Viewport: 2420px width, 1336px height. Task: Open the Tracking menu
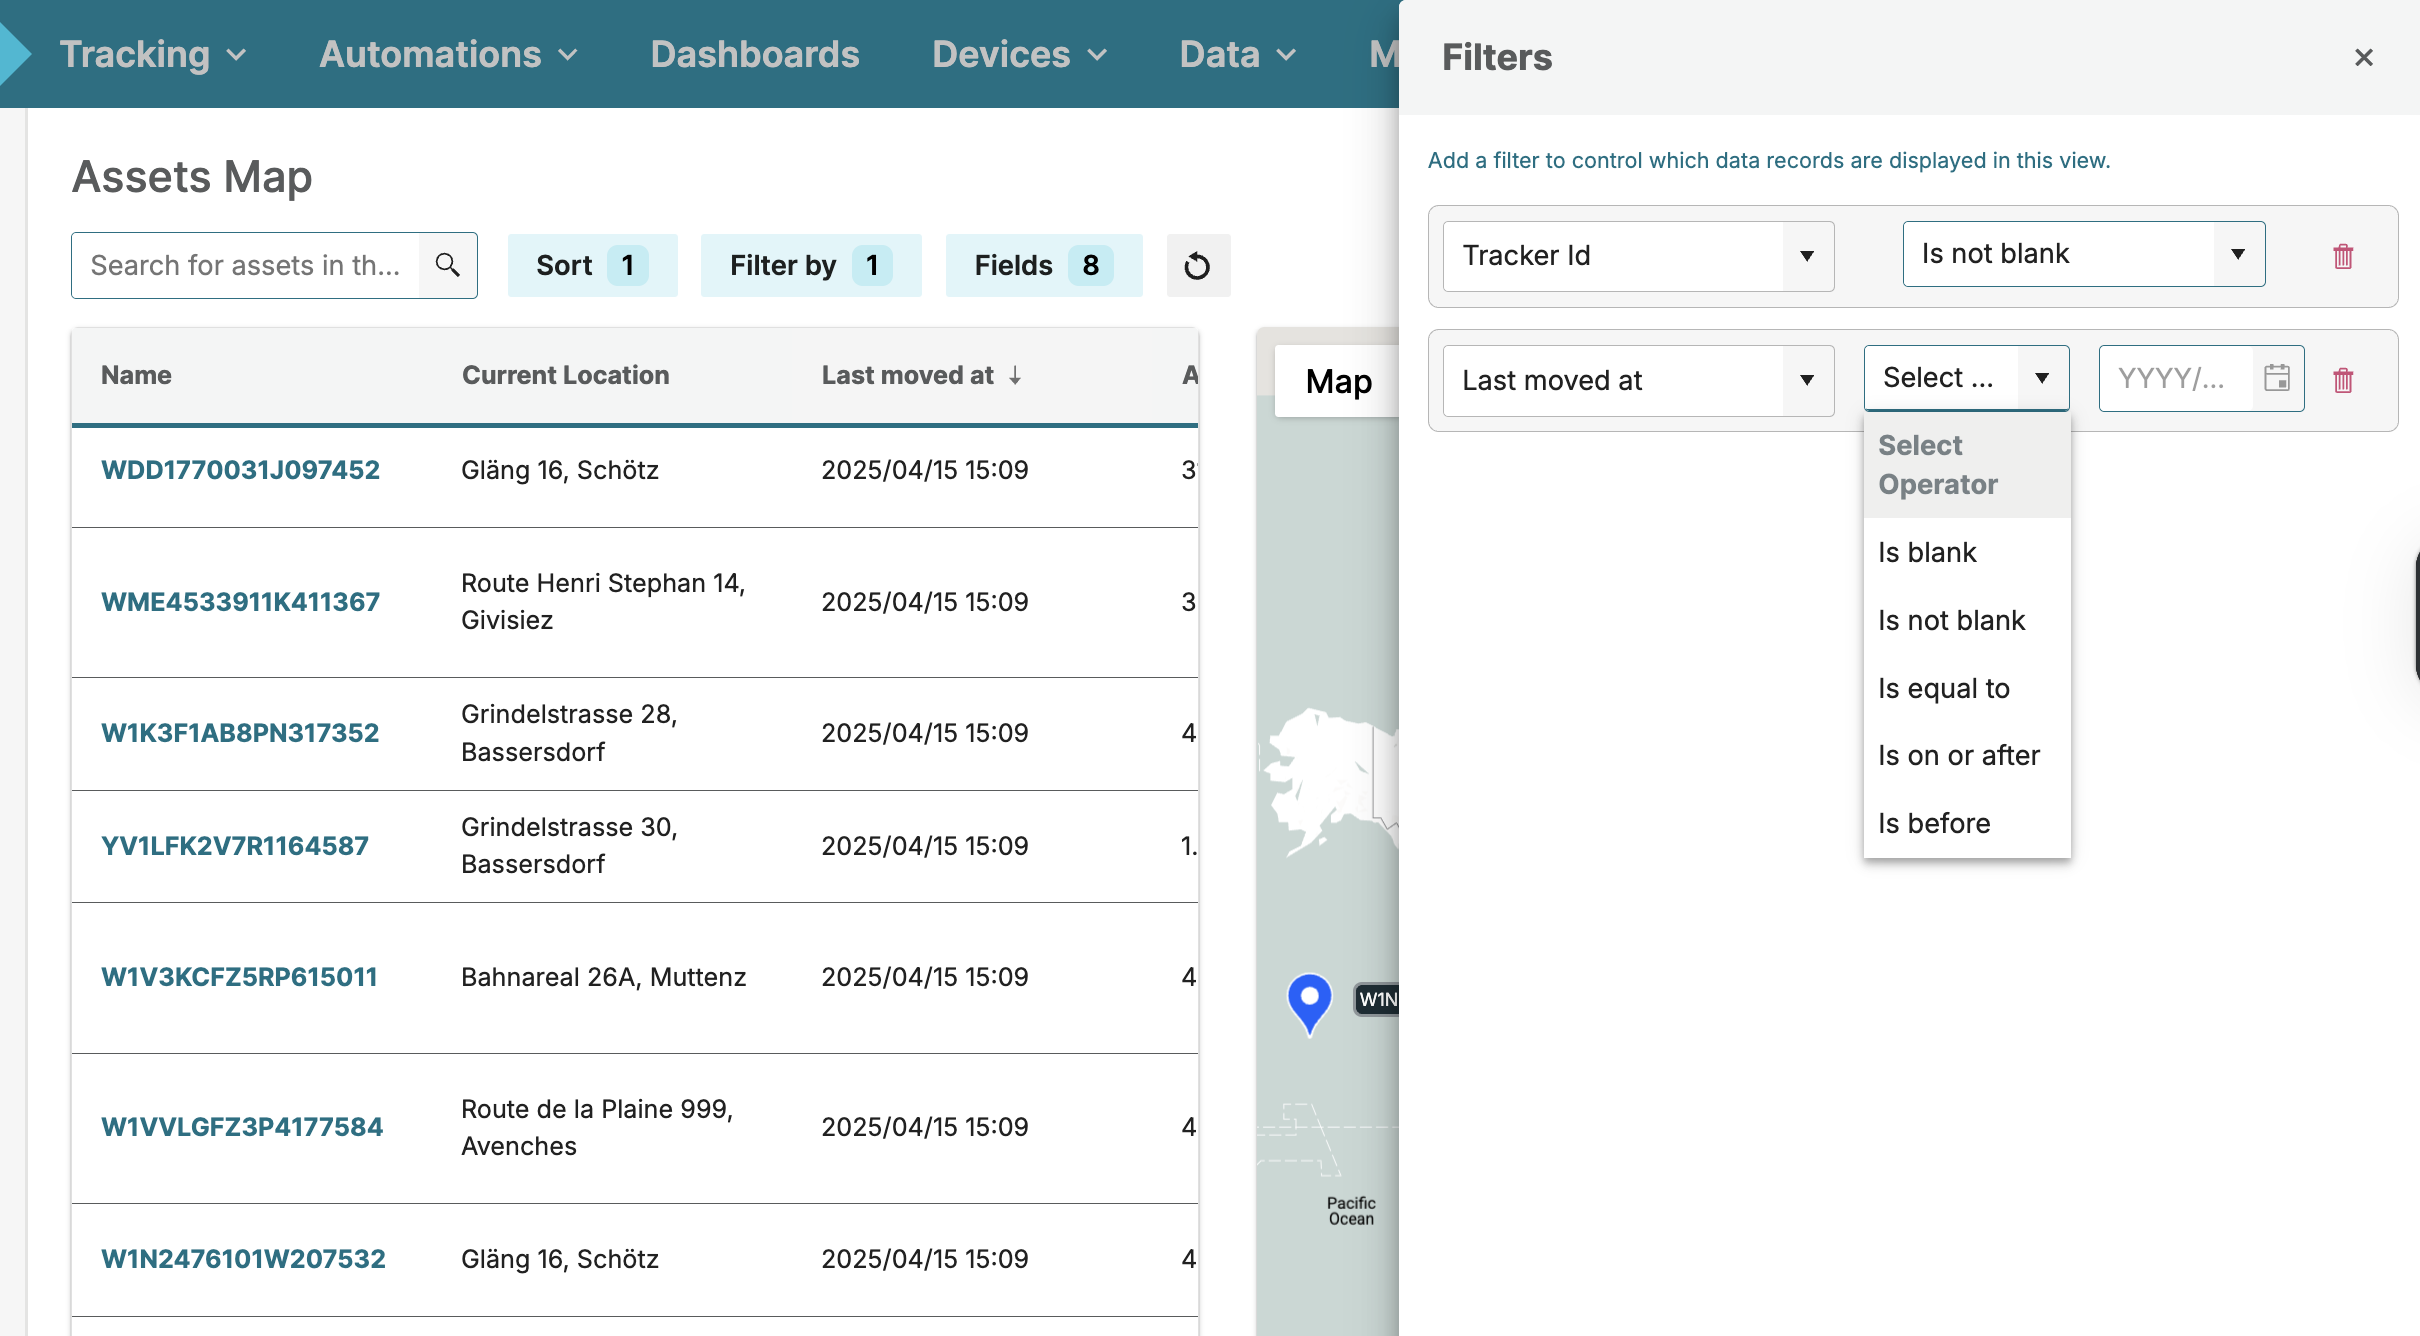click(152, 54)
